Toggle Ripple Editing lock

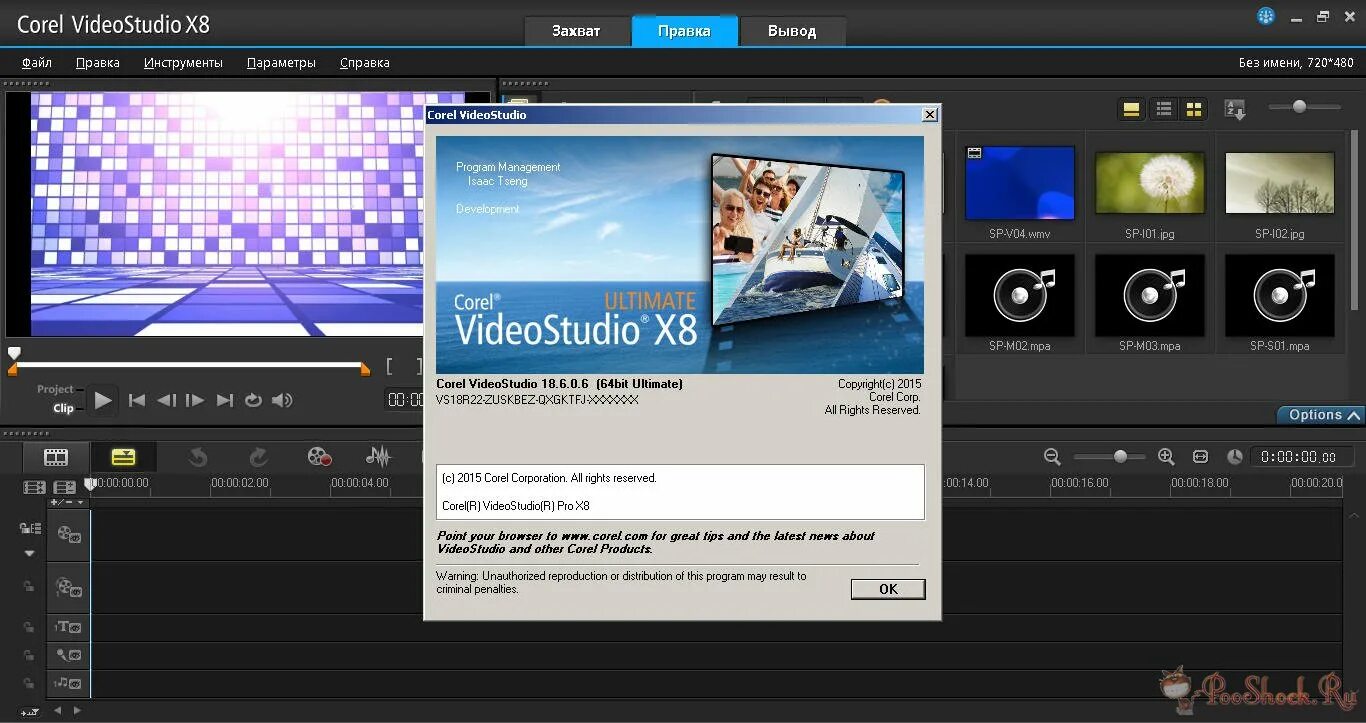pyautogui.click(x=31, y=529)
